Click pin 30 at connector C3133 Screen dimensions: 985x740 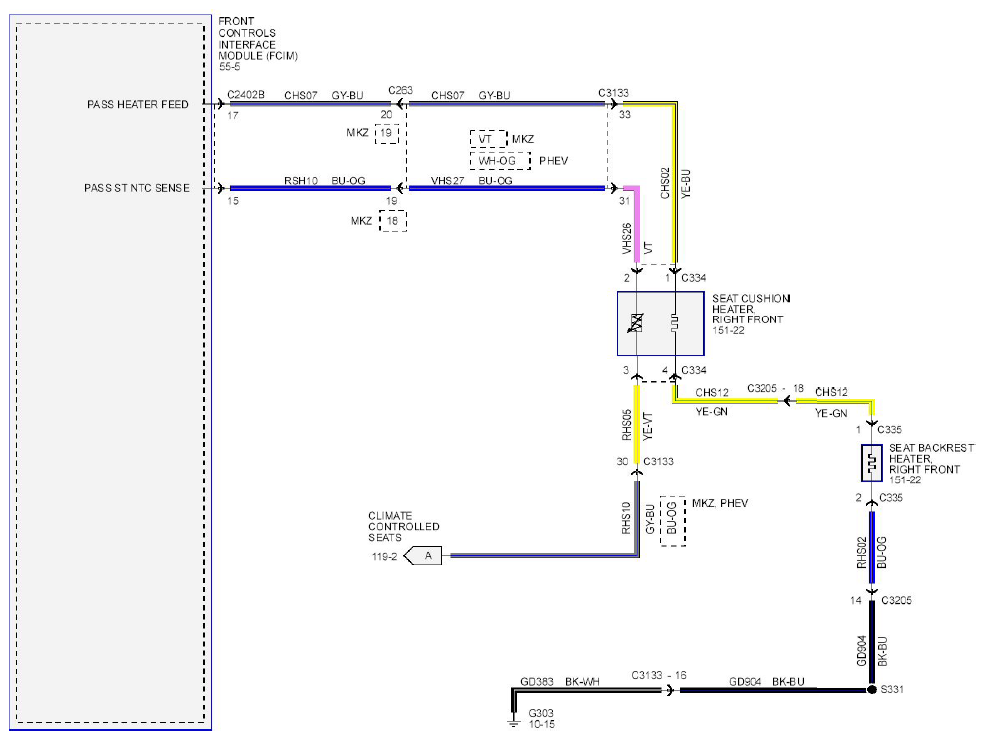click(622, 462)
